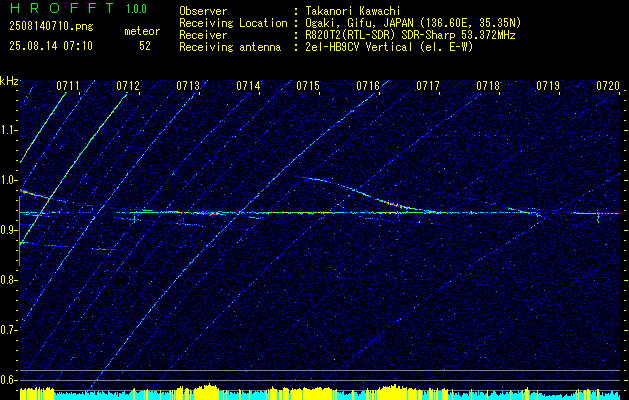Click time marker 0716
629x400 pixels.
(x=368, y=86)
